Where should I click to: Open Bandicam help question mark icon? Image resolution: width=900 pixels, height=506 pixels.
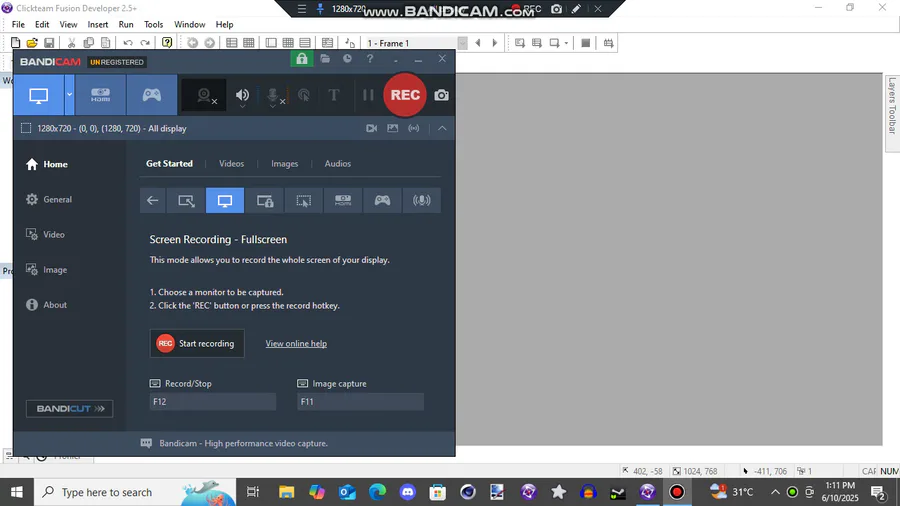370,59
